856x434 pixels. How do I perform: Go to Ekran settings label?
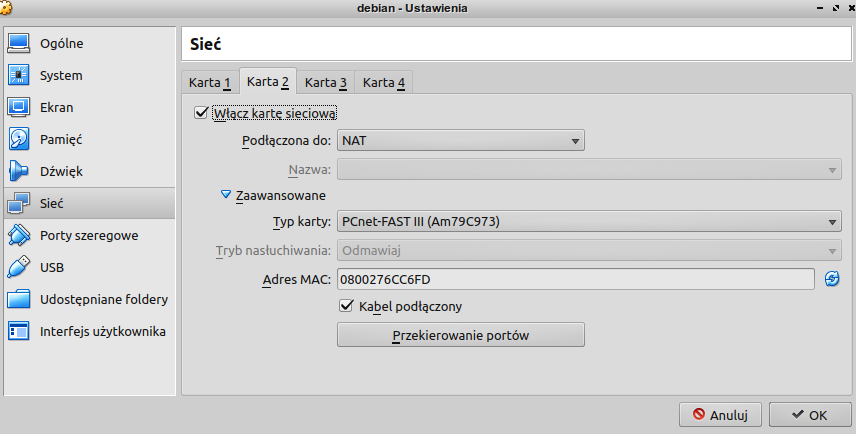click(x=56, y=107)
